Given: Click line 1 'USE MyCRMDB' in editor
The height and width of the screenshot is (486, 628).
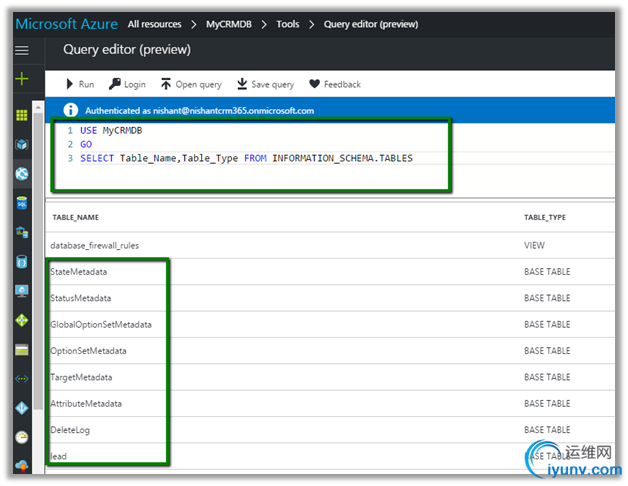Looking at the screenshot, I should [111, 130].
